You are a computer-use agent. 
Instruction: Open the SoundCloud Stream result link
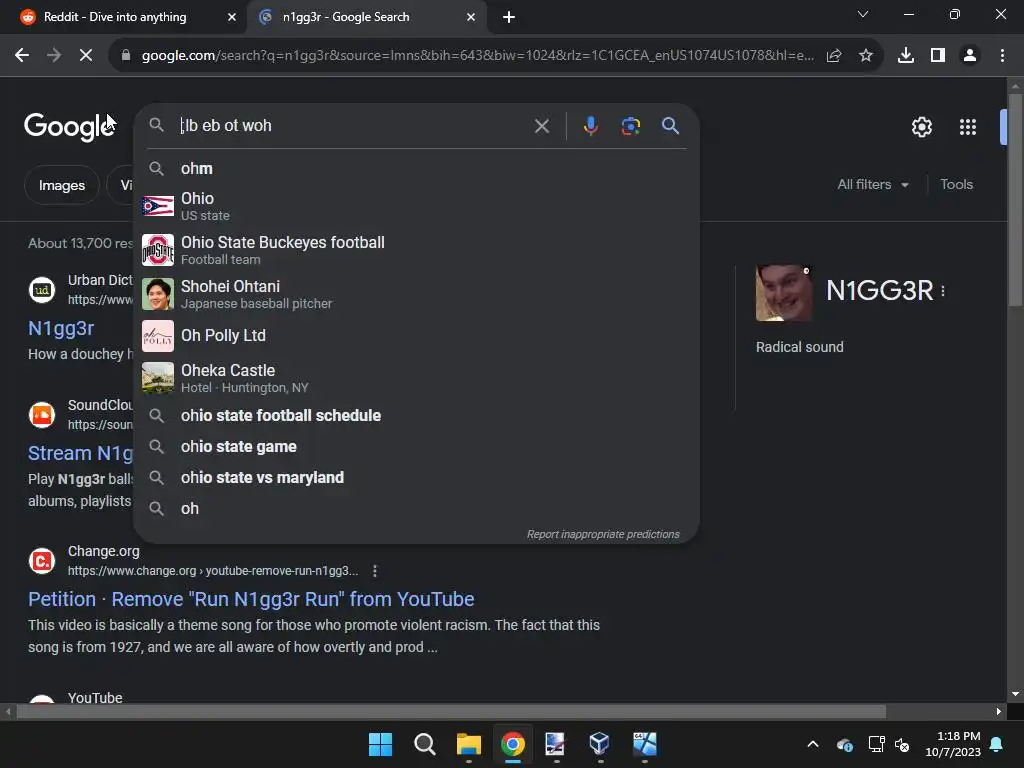pos(80,453)
